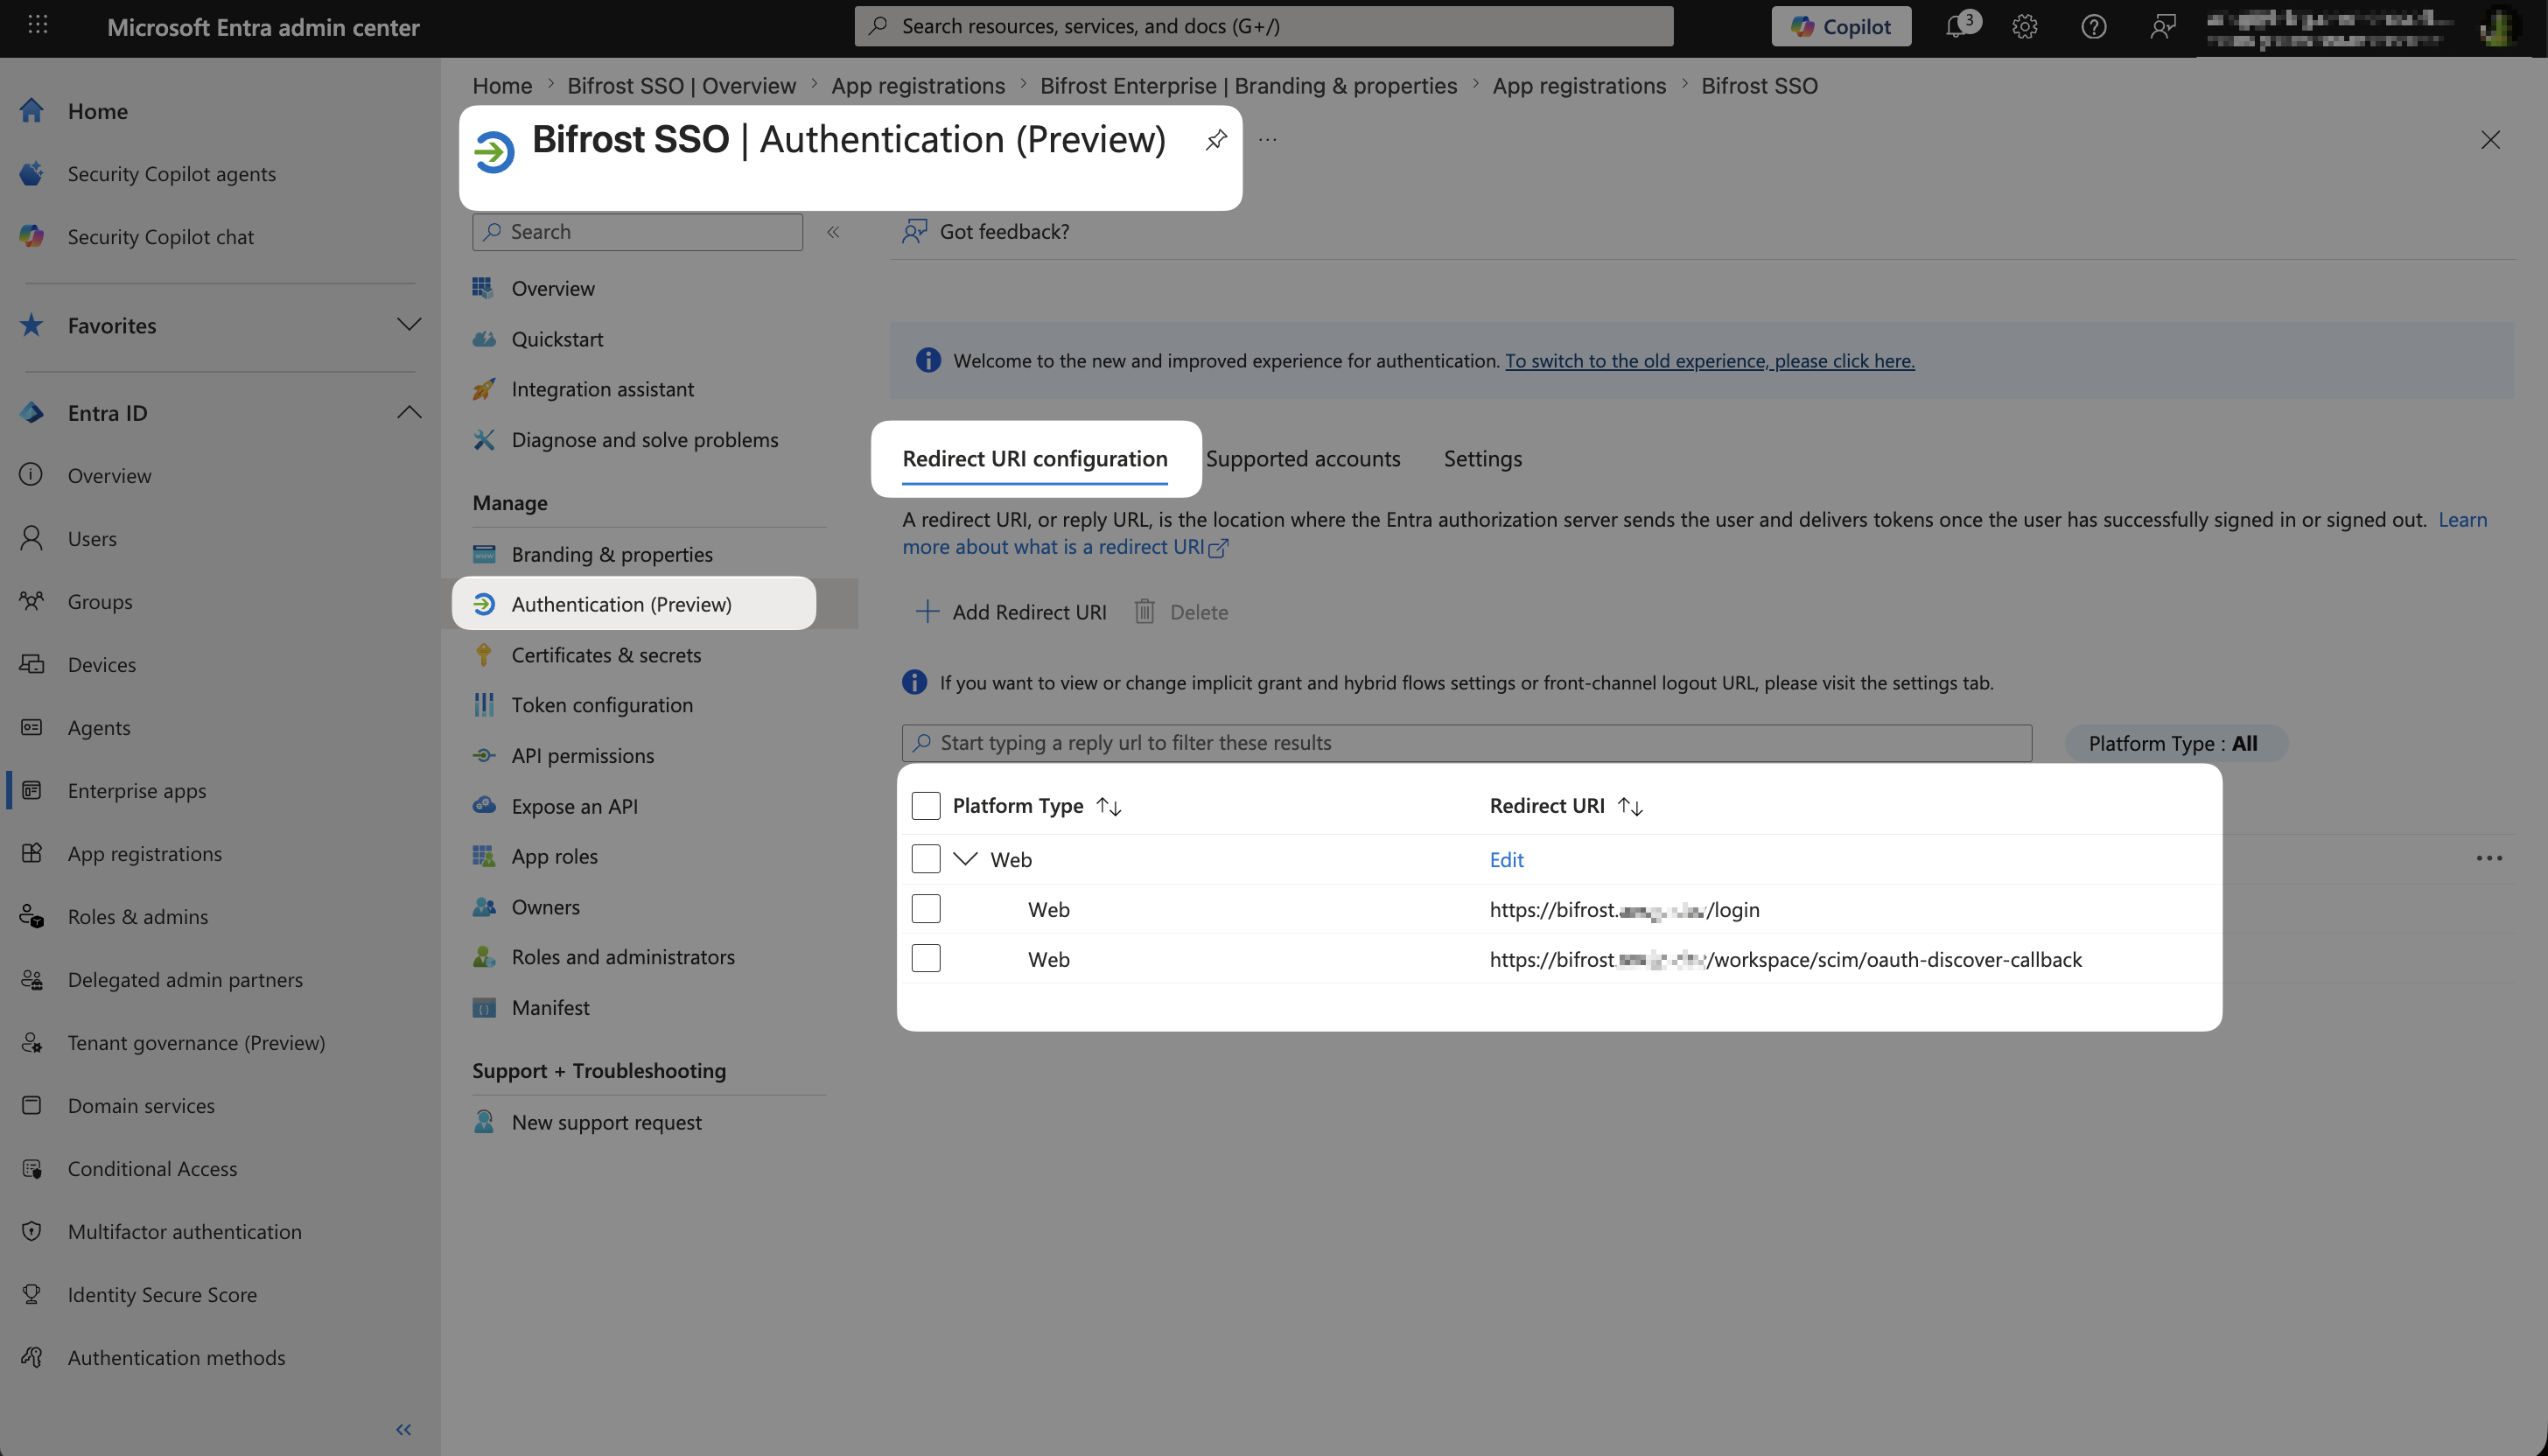Open App registrations in left nav
2548x1456 pixels.
(145, 854)
